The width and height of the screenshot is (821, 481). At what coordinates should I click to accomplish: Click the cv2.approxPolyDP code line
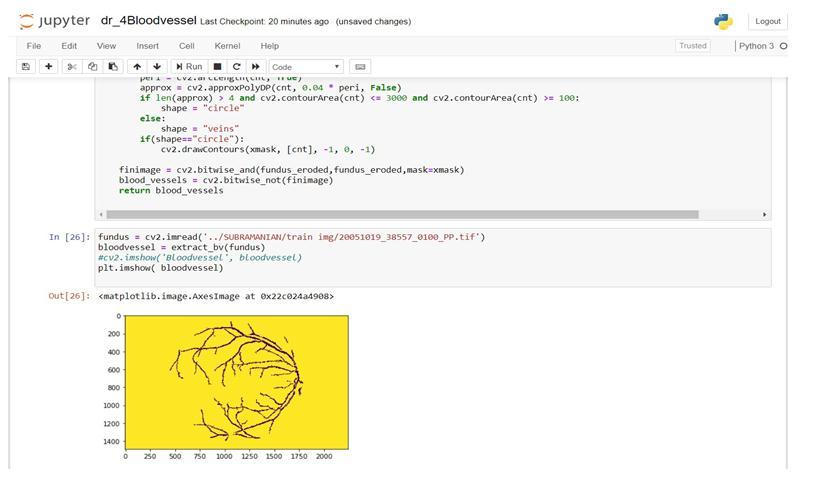click(x=271, y=87)
